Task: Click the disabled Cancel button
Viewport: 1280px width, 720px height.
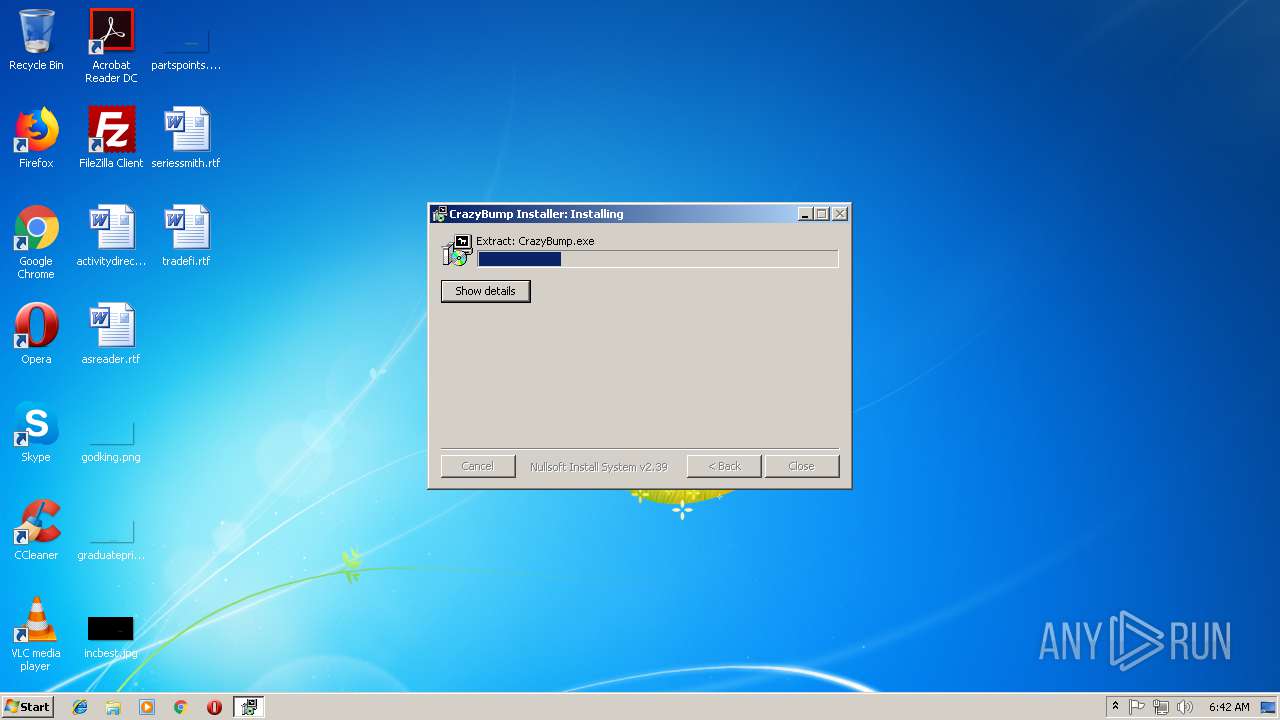Action: tap(478, 466)
